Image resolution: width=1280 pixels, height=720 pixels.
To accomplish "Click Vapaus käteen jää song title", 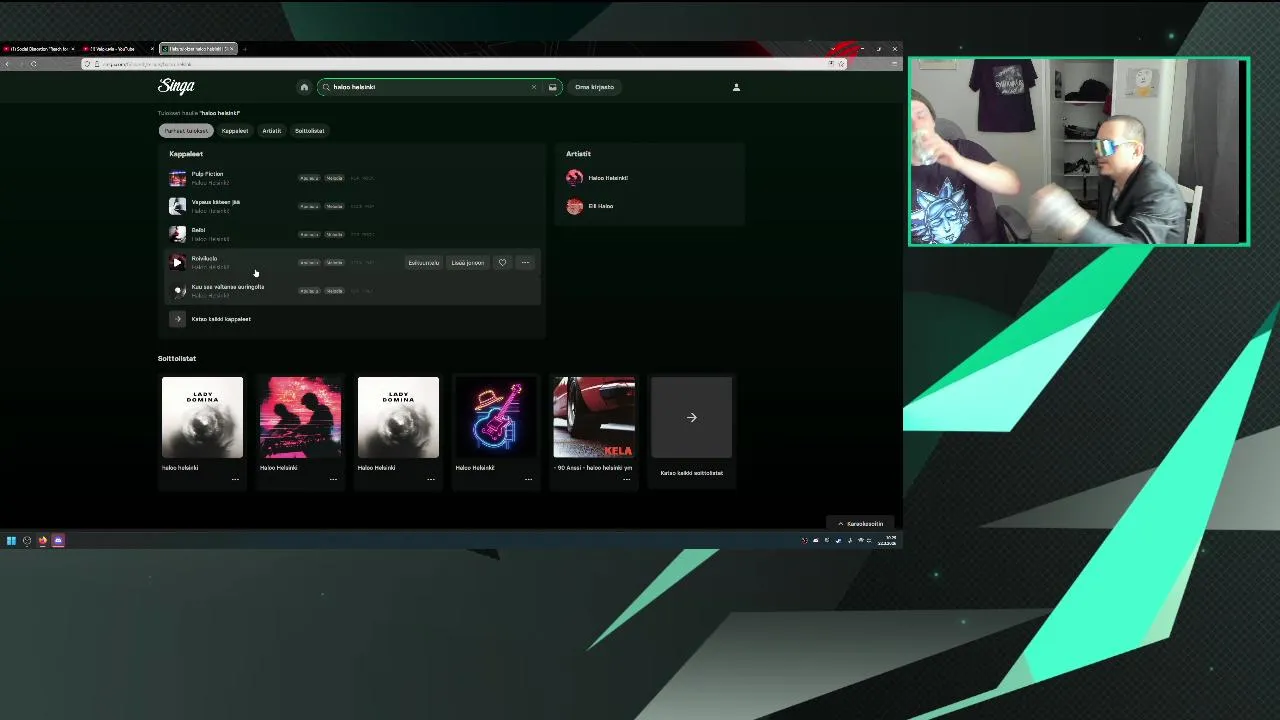I will pyautogui.click(x=216, y=202).
